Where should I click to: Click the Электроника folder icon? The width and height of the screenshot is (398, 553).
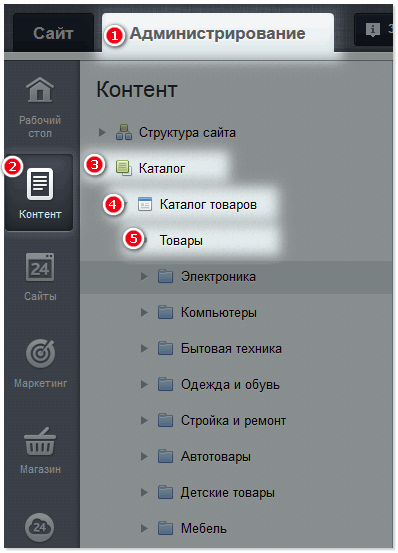pos(165,276)
